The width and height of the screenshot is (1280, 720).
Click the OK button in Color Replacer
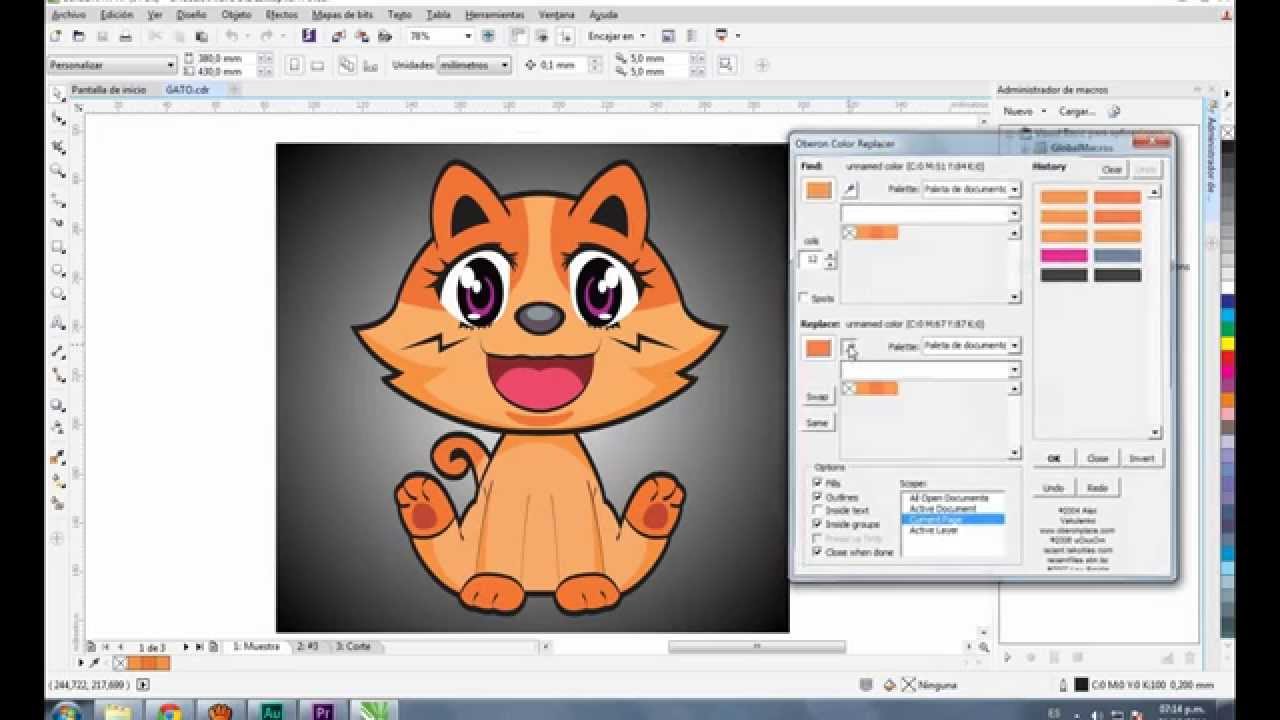1053,458
